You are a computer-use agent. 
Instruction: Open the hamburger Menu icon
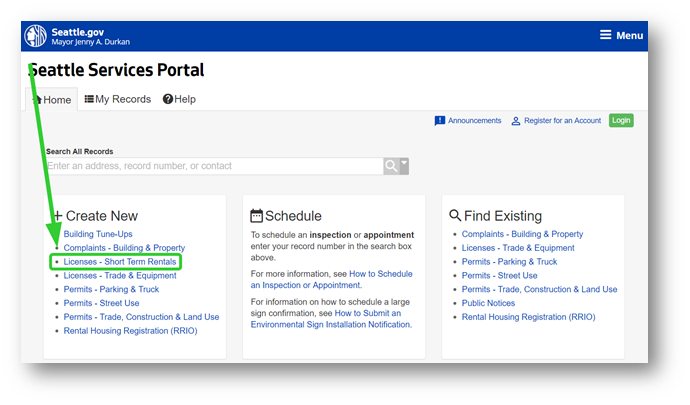click(x=606, y=35)
